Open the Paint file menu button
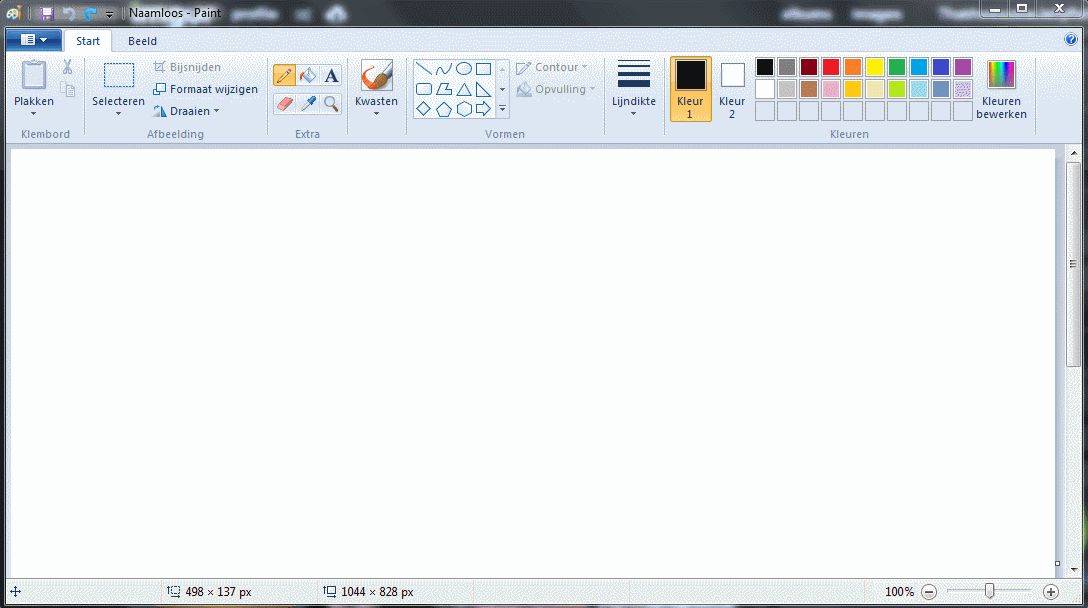Viewport: 1088px width, 608px height. pyautogui.click(x=33, y=40)
